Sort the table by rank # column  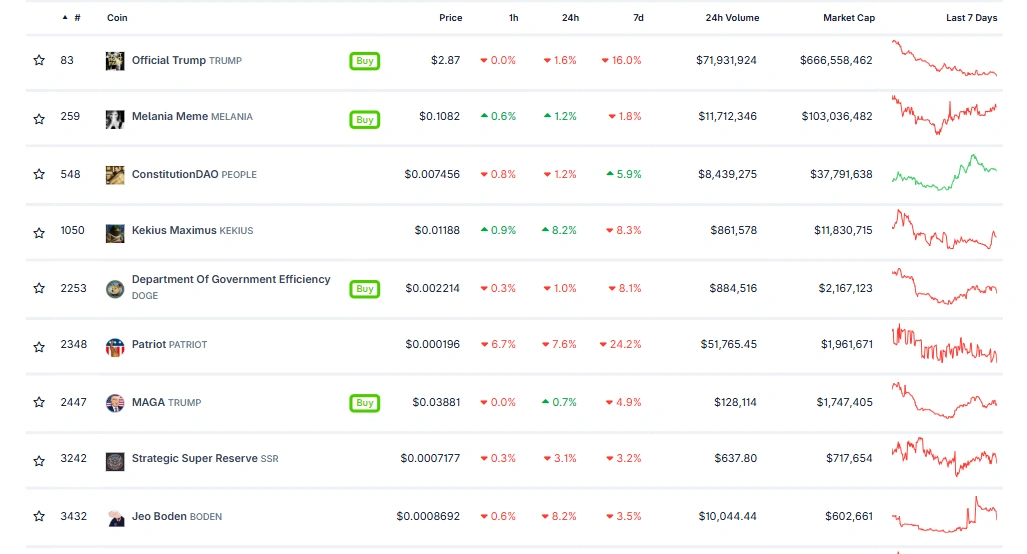point(77,18)
